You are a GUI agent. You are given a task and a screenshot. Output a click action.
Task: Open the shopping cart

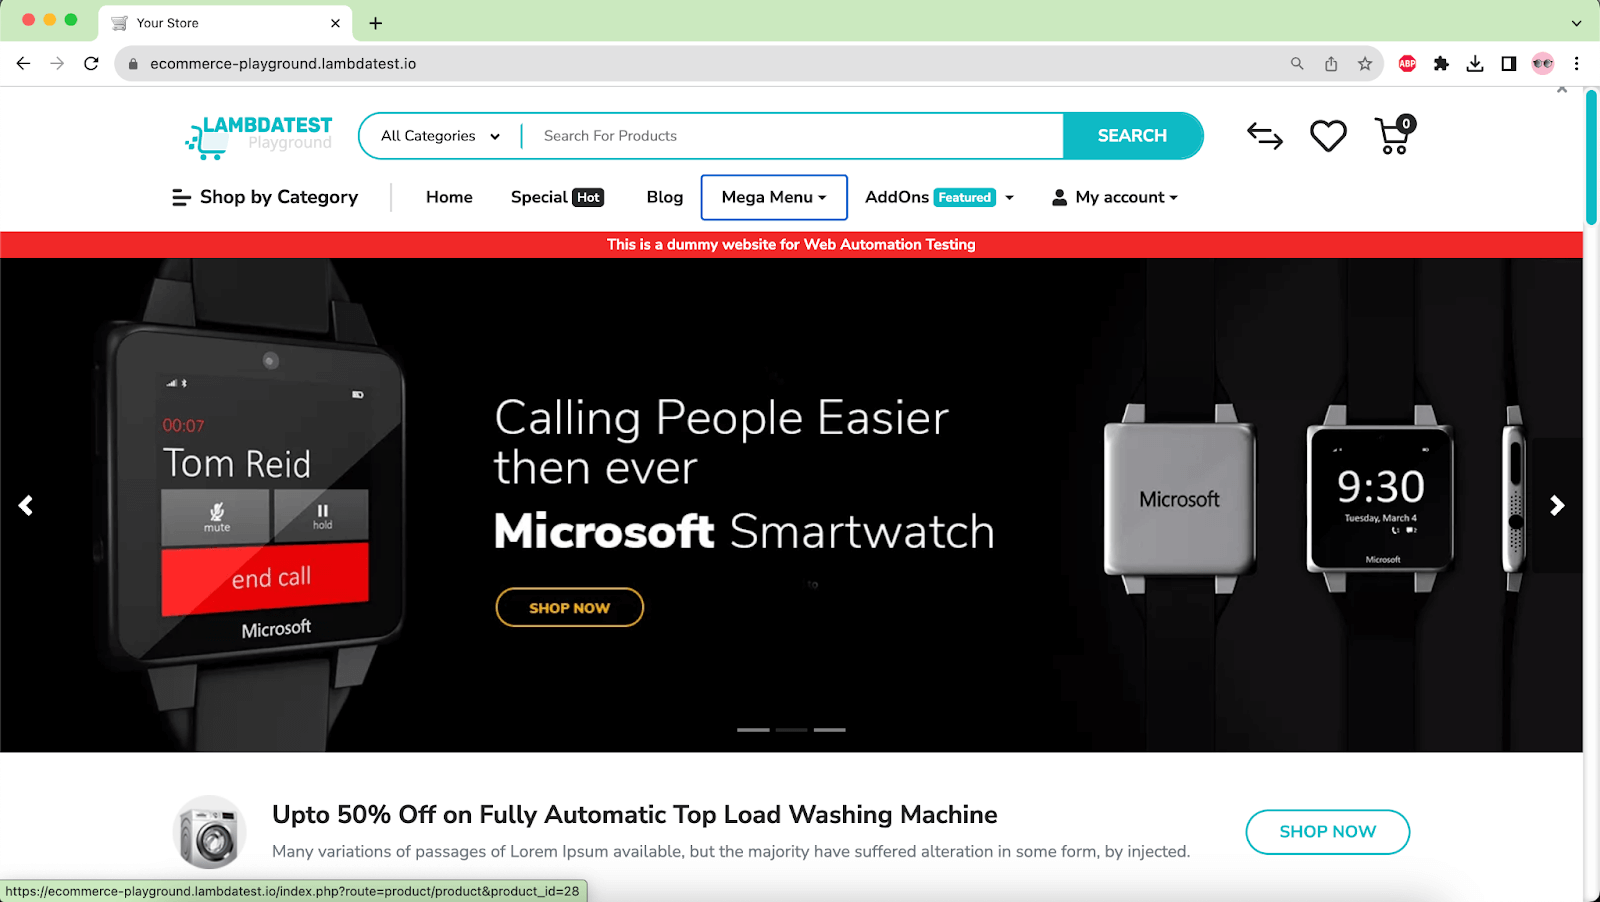point(1394,135)
